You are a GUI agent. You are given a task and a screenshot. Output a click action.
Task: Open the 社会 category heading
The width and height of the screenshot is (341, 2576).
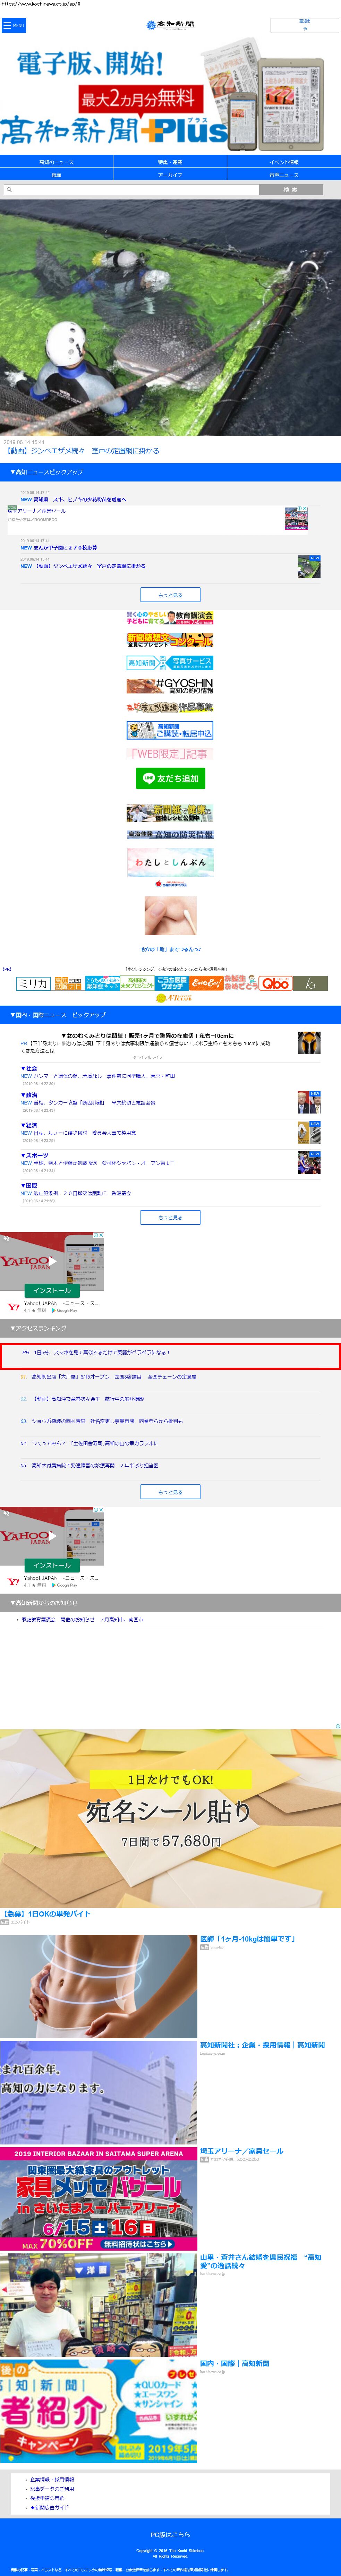click(29, 1068)
